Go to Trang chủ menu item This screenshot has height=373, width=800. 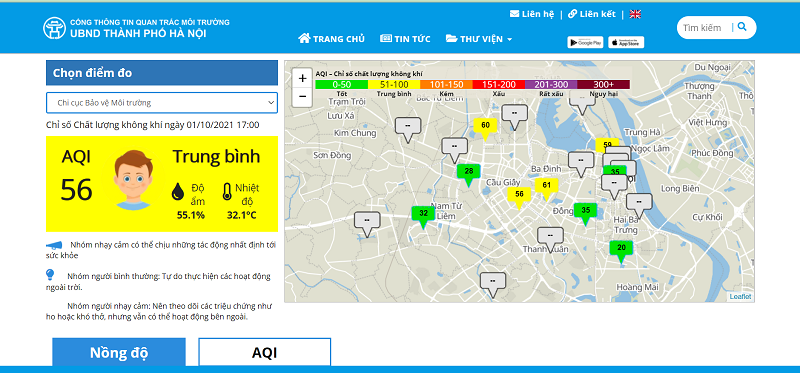332,39
